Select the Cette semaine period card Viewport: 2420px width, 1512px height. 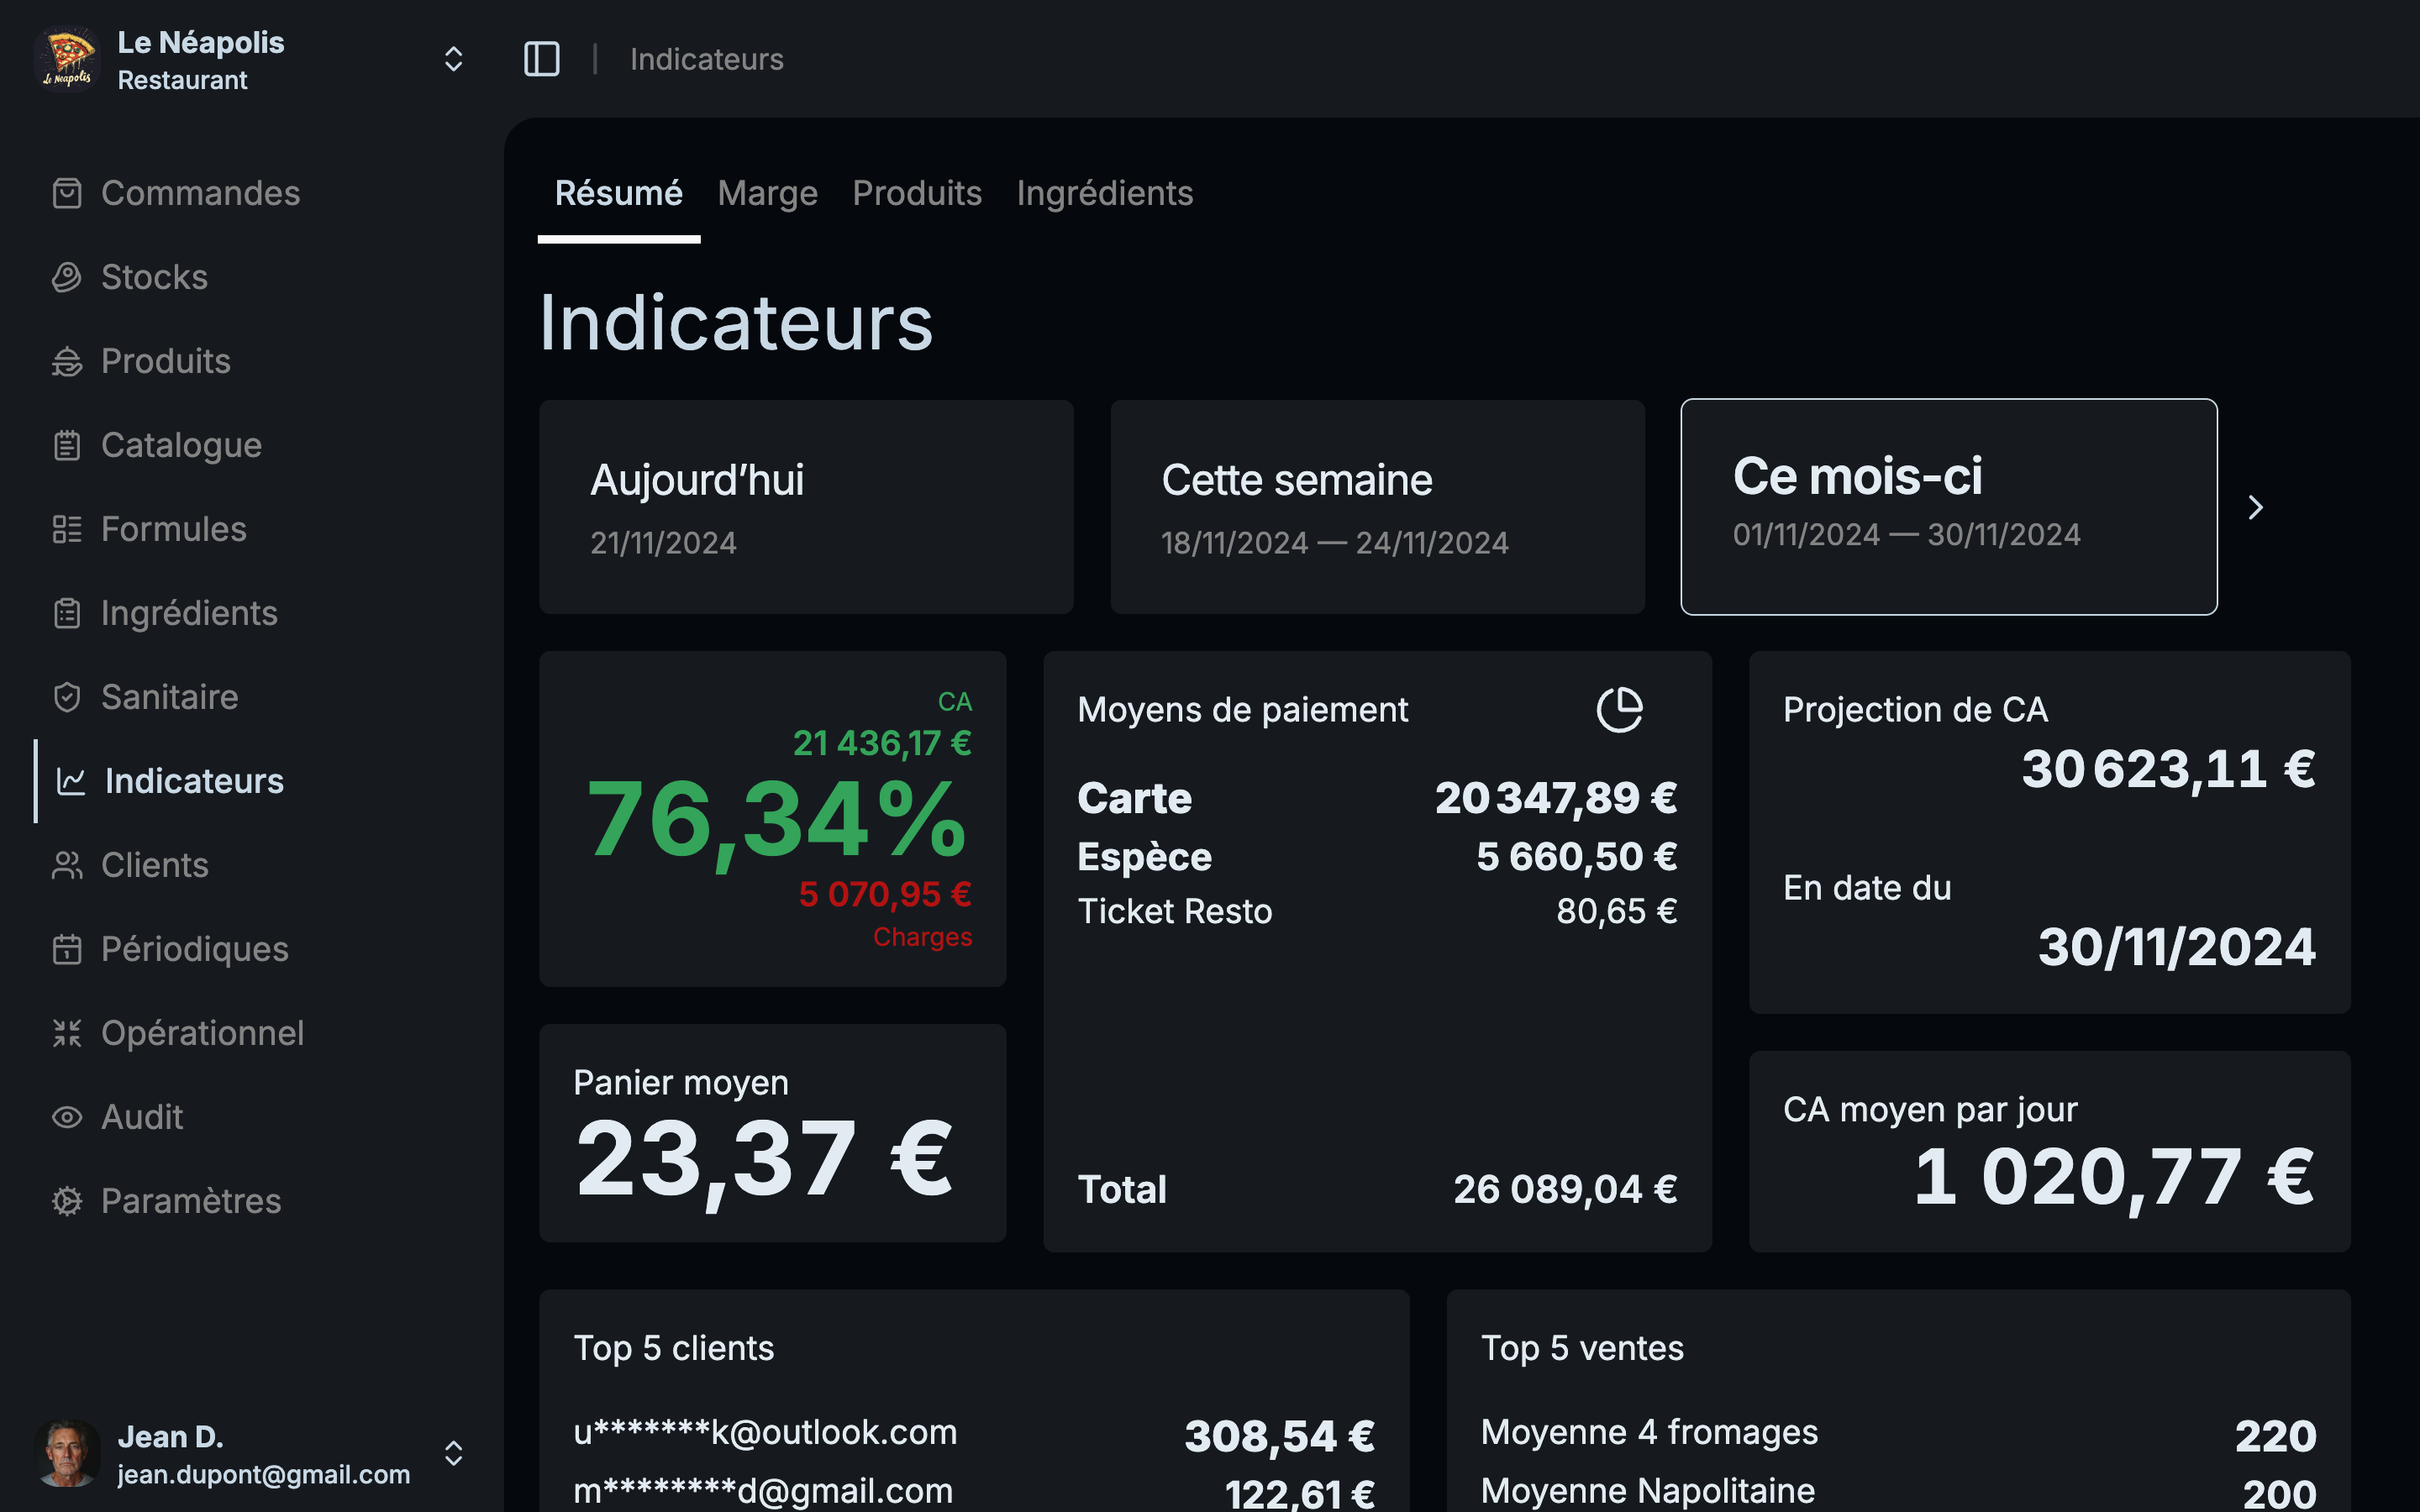[1377, 507]
